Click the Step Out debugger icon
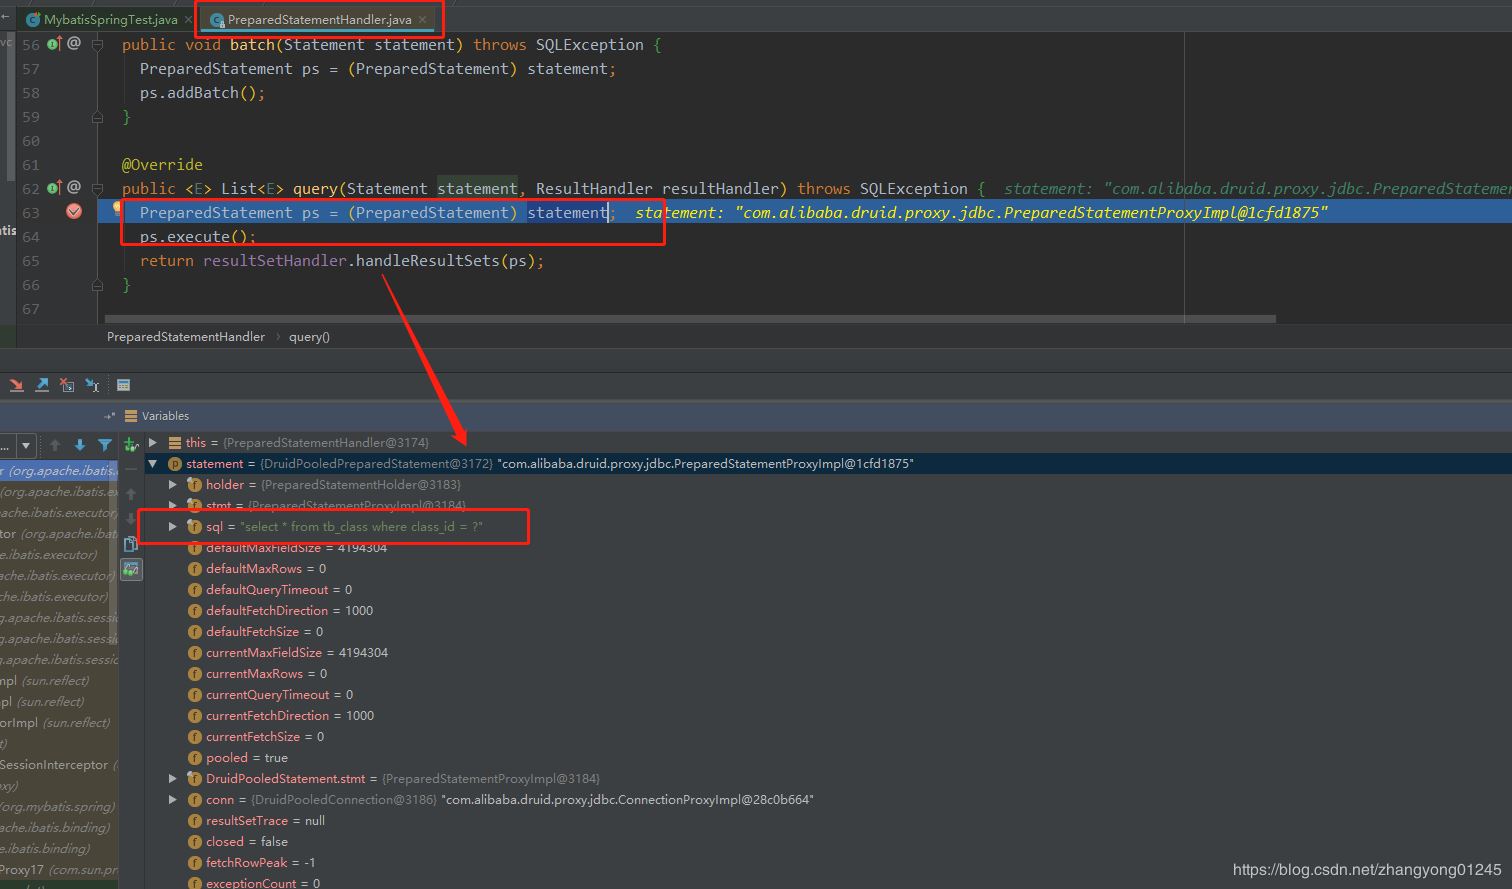The height and width of the screenshot is (889, 1512). [x=42, y=385]
